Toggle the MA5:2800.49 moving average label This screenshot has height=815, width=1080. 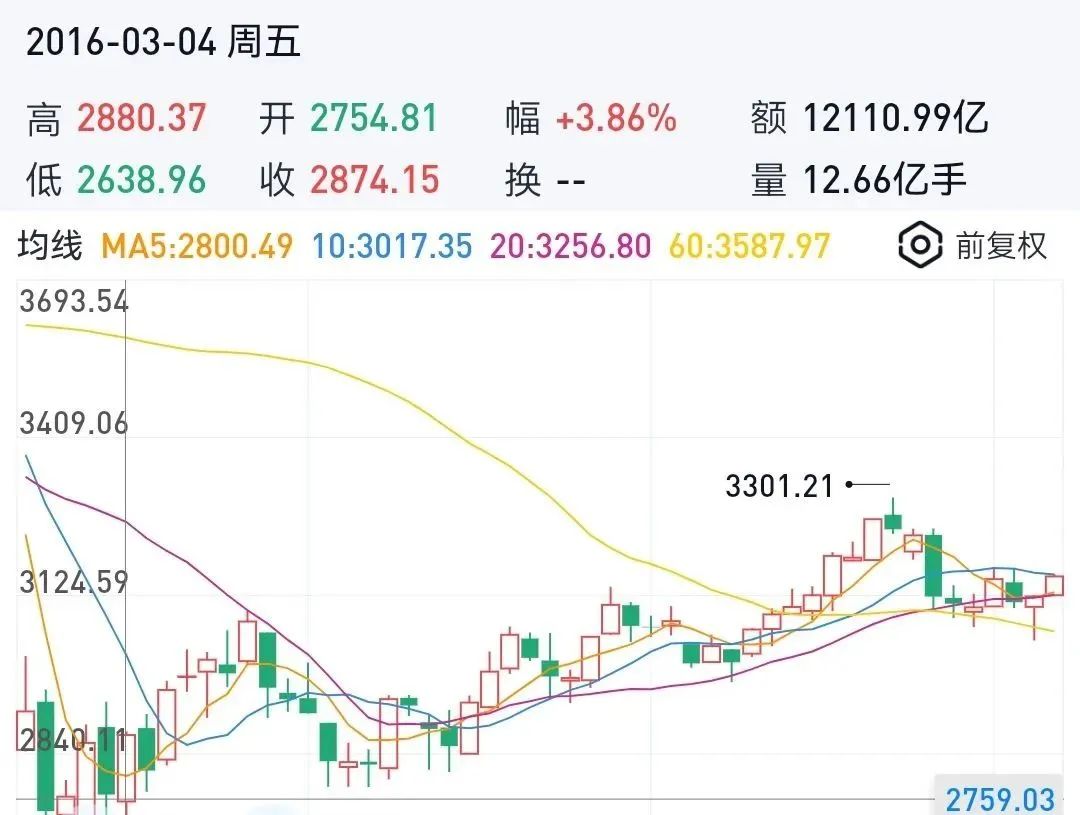pos(198,246)
